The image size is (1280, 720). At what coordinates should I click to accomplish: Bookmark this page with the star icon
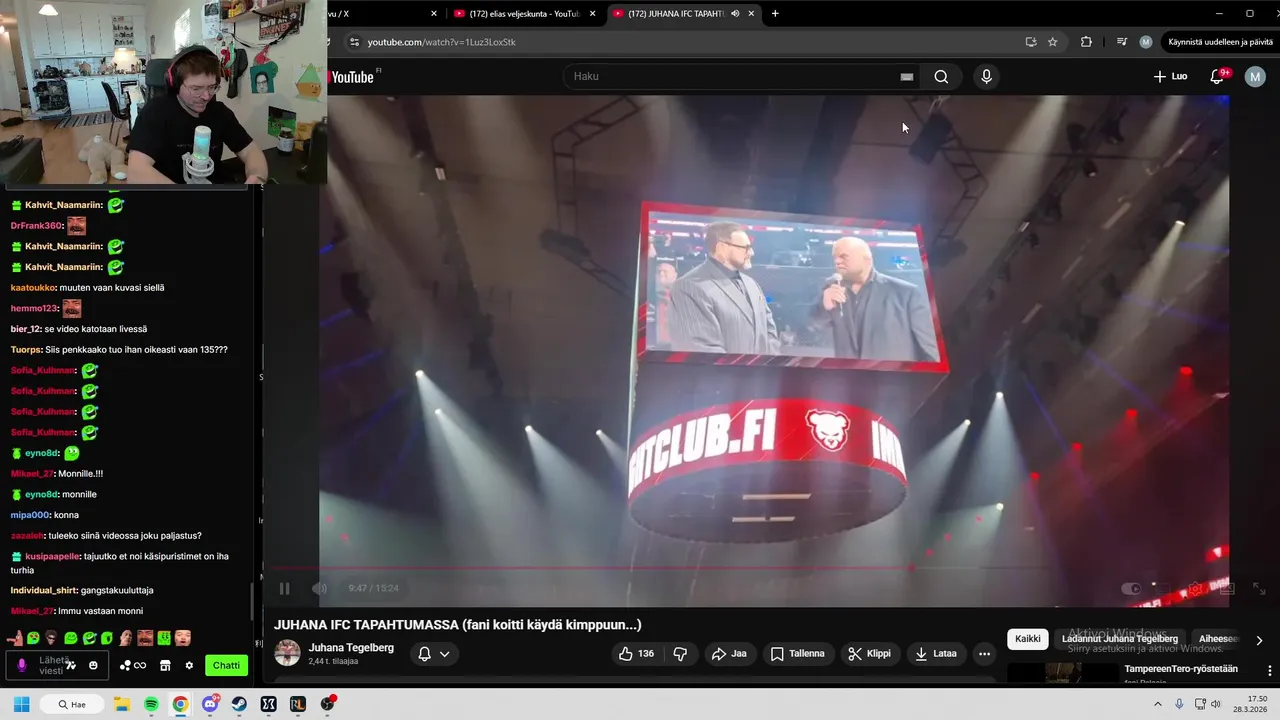[x=1053, y=42]
